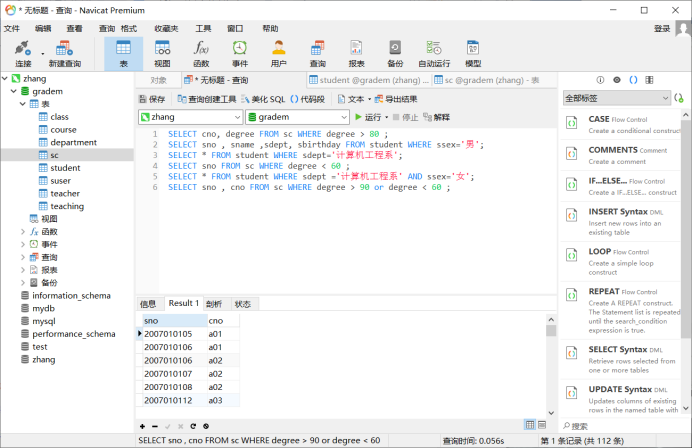Expand the 查询 tree node

(x=23, y=257)
